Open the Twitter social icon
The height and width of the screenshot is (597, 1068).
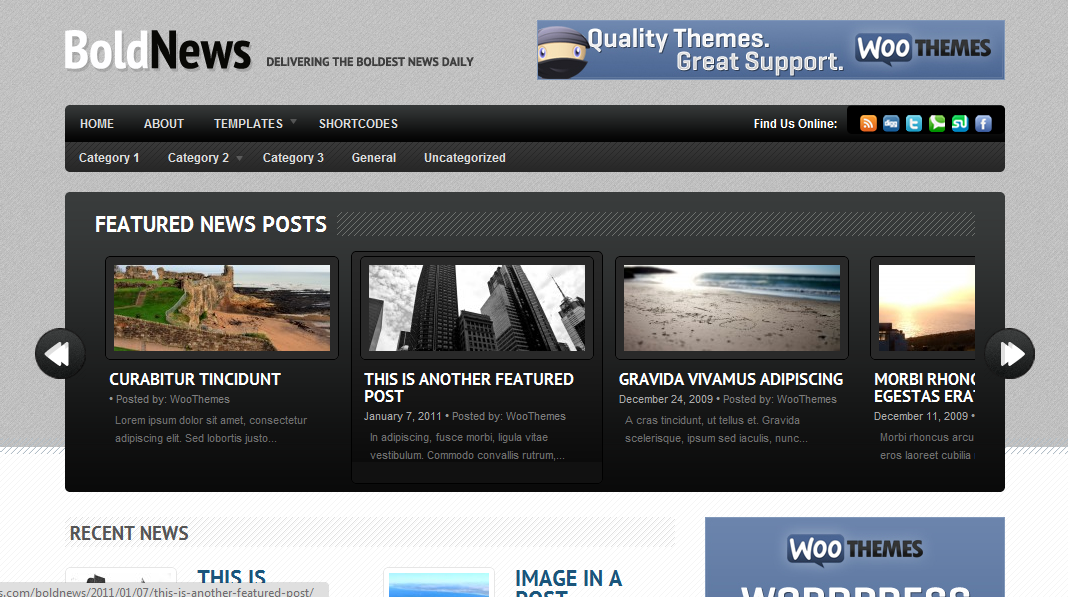point(913,123)
